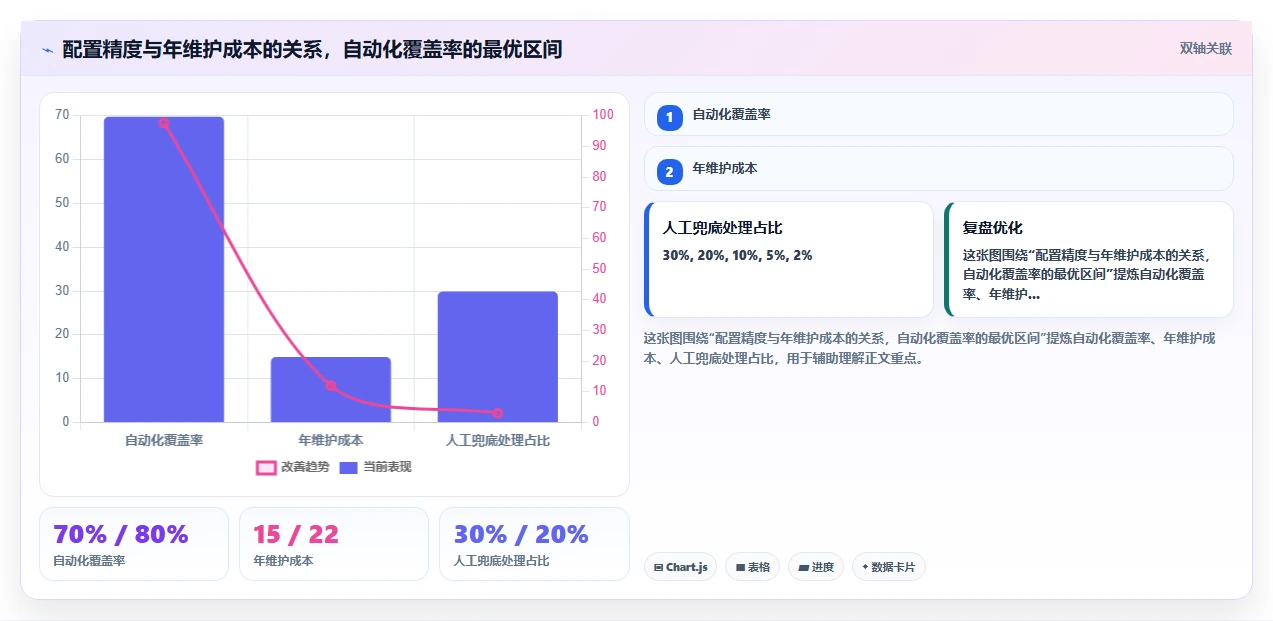Click the text 30%, 20%, 10%, 5%, 2%
Viewport: 1273px width, 621px height.
click(737, 255)
